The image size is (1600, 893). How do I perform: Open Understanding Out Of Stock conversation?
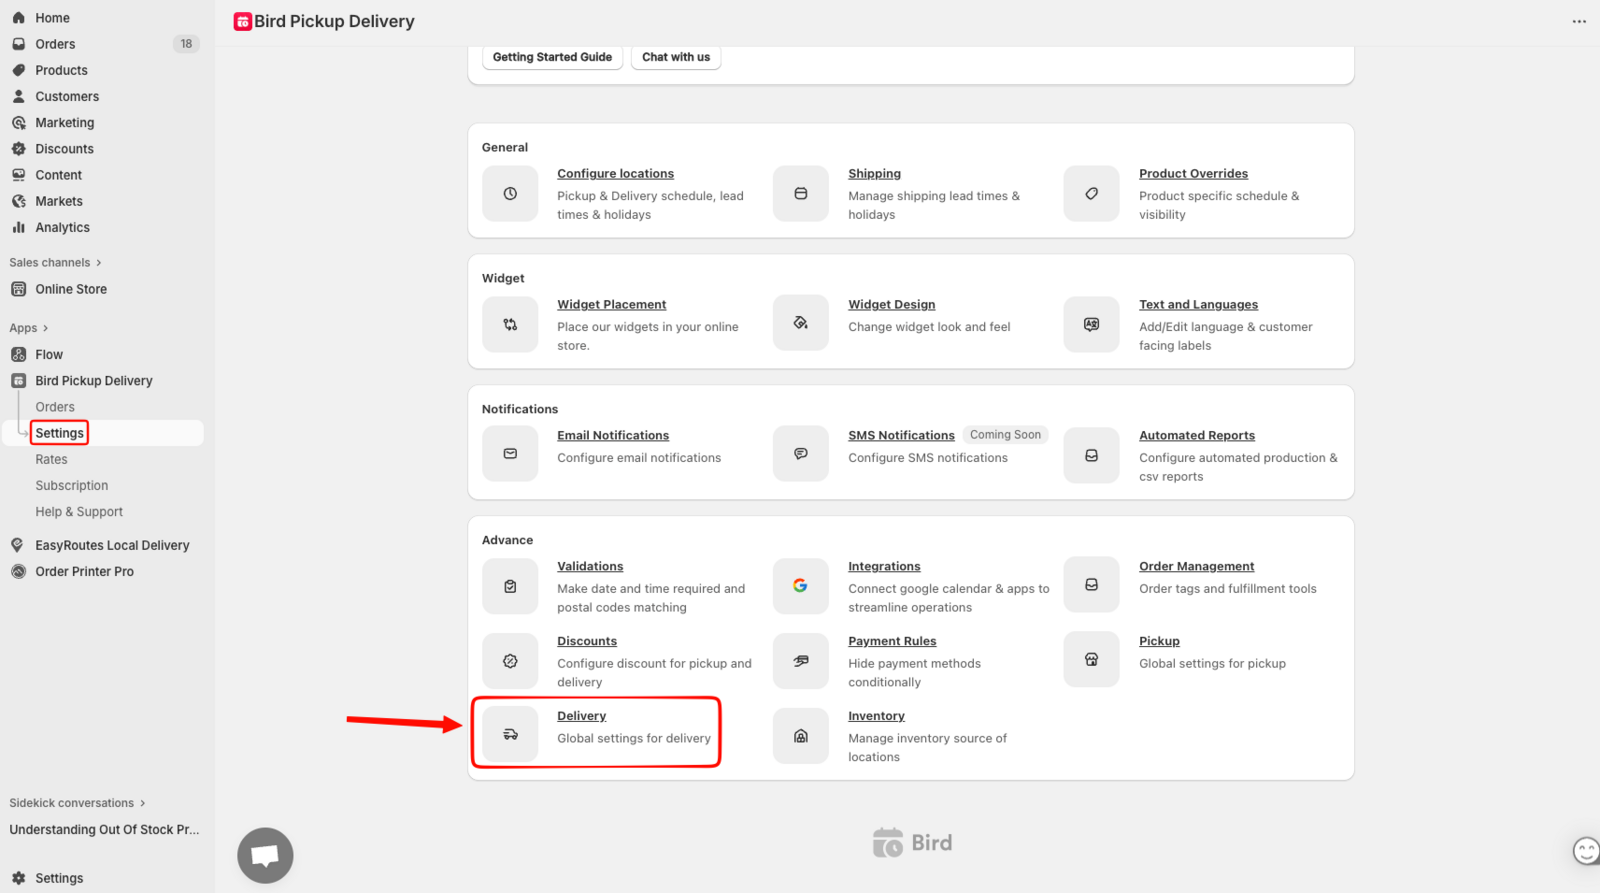[104, 829]
